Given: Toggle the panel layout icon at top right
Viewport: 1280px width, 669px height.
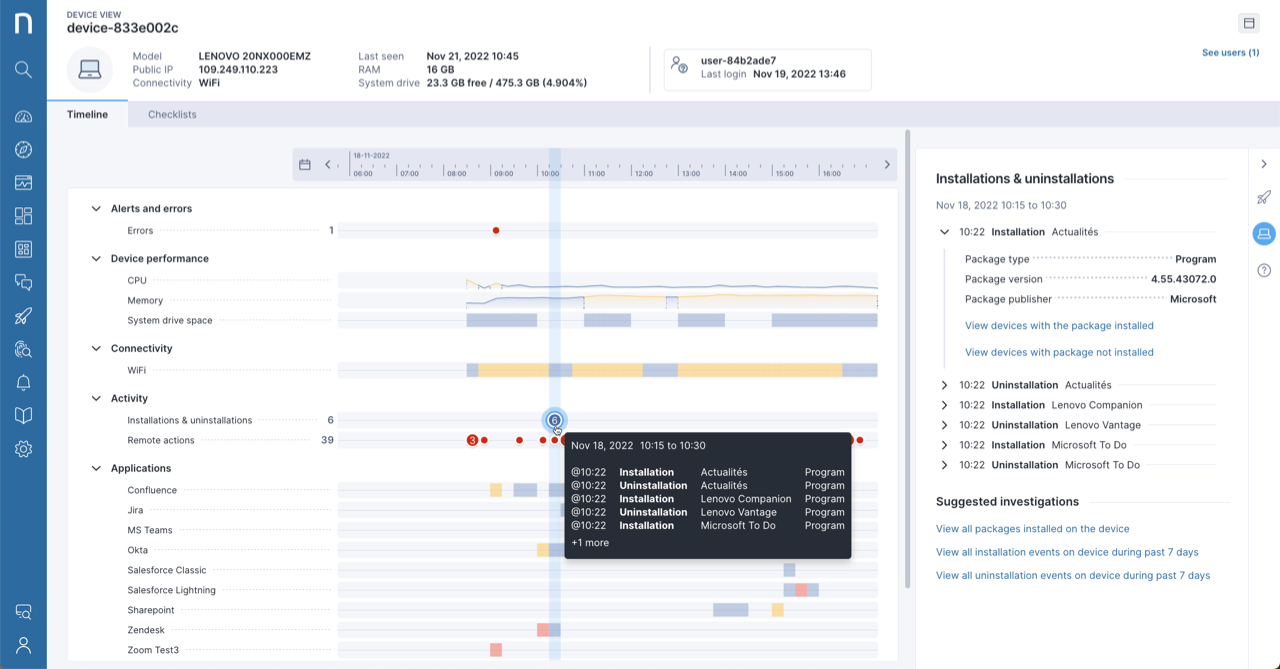Looking at the screenshot, I should tap(1248, 23).
